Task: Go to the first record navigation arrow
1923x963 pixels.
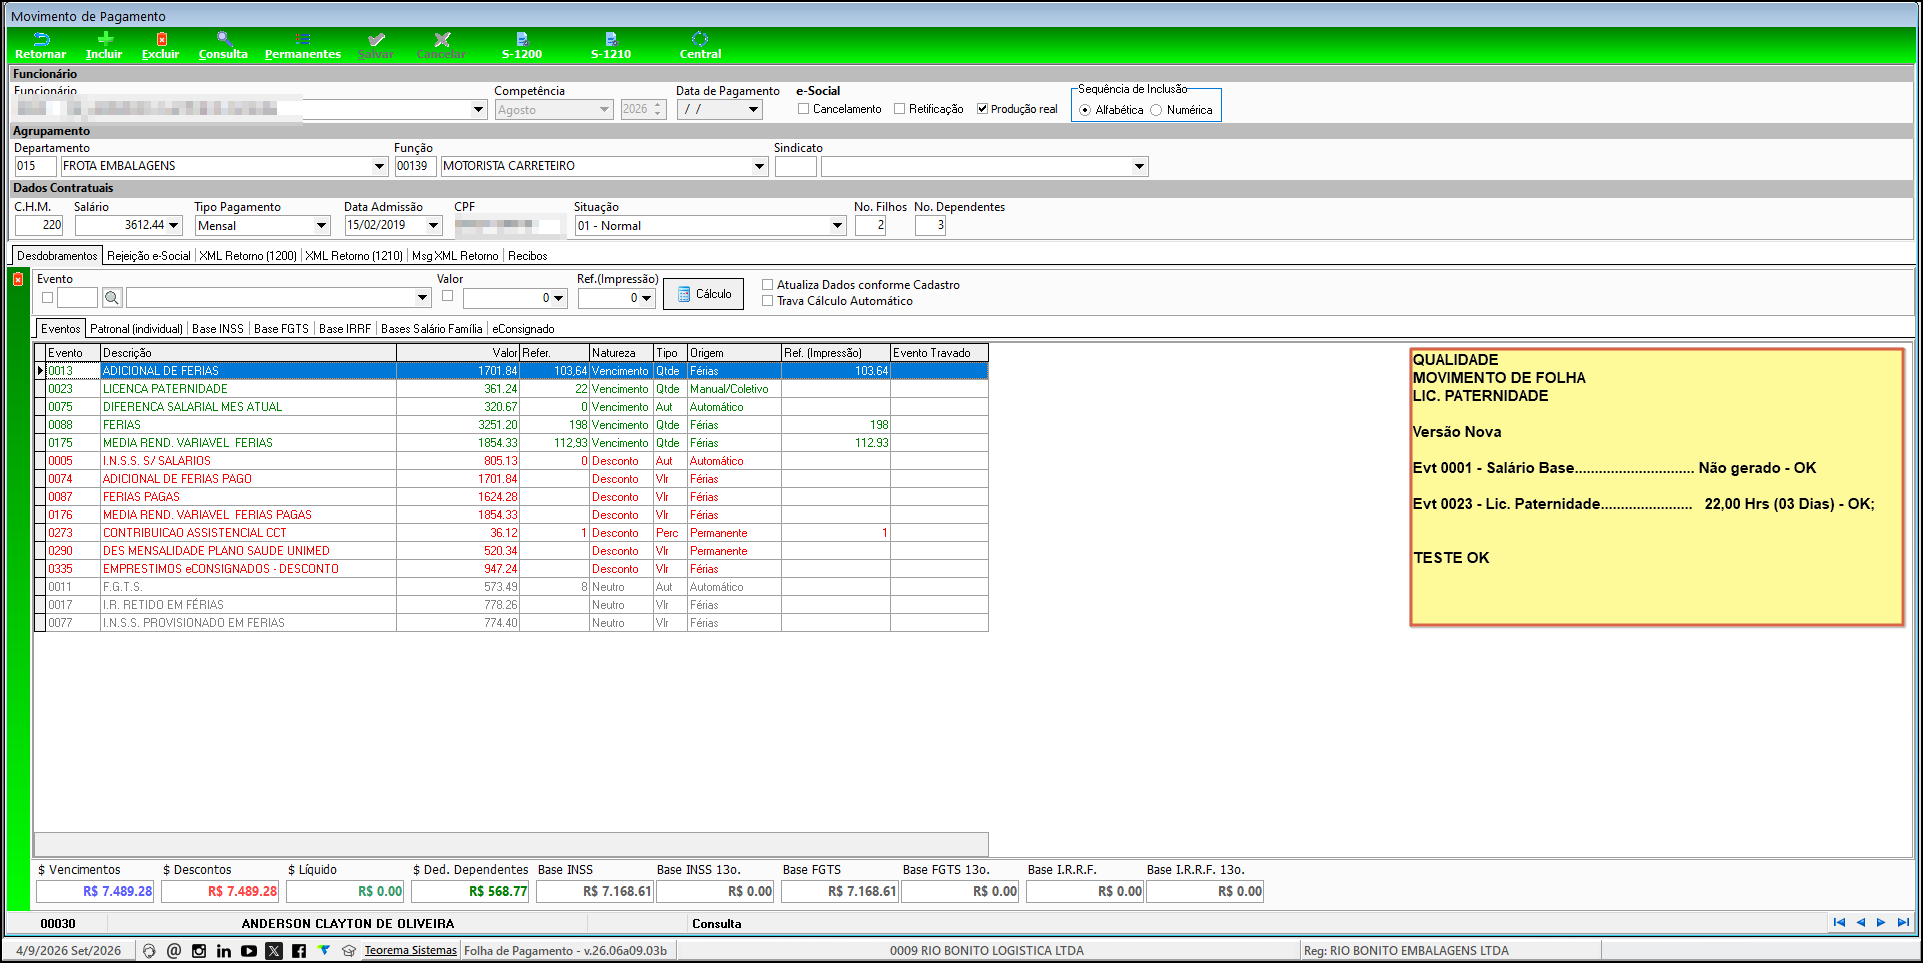Action: point(1839,922)
